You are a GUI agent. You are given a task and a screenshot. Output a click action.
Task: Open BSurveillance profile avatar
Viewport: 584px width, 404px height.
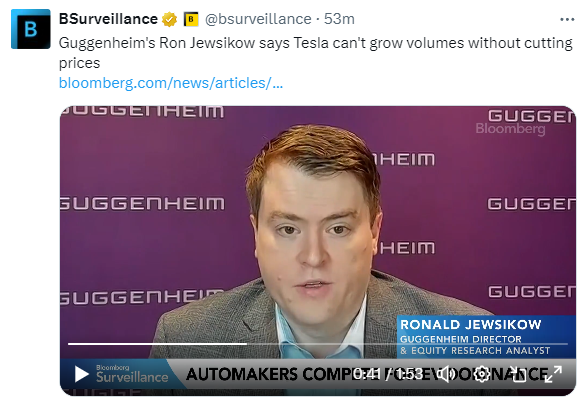click(x=31, y=29)
